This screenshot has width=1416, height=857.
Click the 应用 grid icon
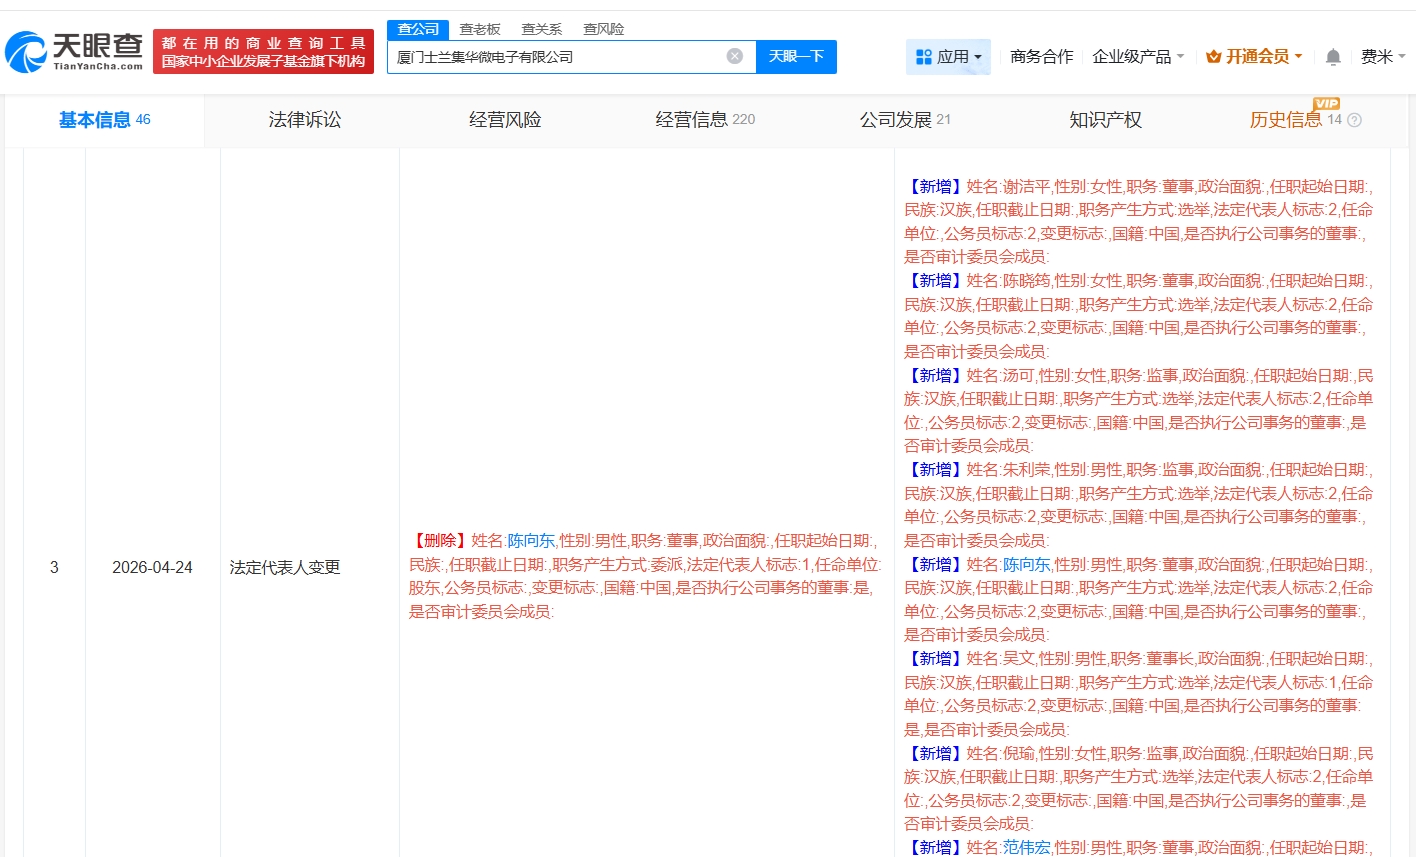(924, 57)
